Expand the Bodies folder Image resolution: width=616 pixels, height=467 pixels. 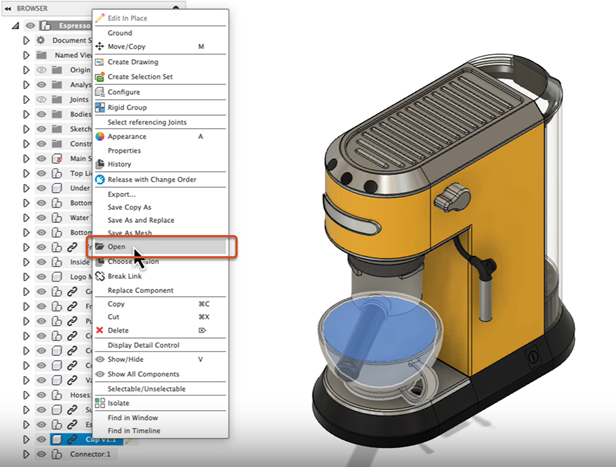[26, 114]
